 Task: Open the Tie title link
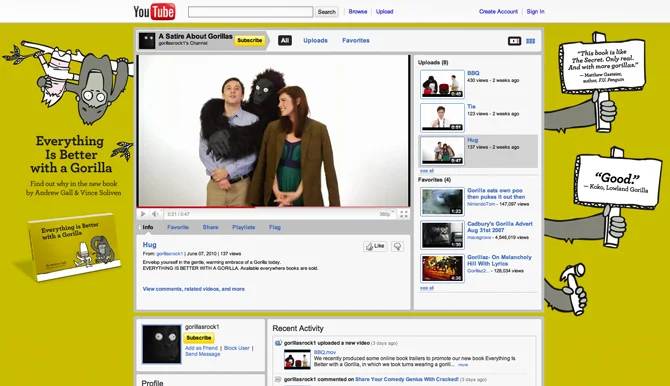[471, 106]
